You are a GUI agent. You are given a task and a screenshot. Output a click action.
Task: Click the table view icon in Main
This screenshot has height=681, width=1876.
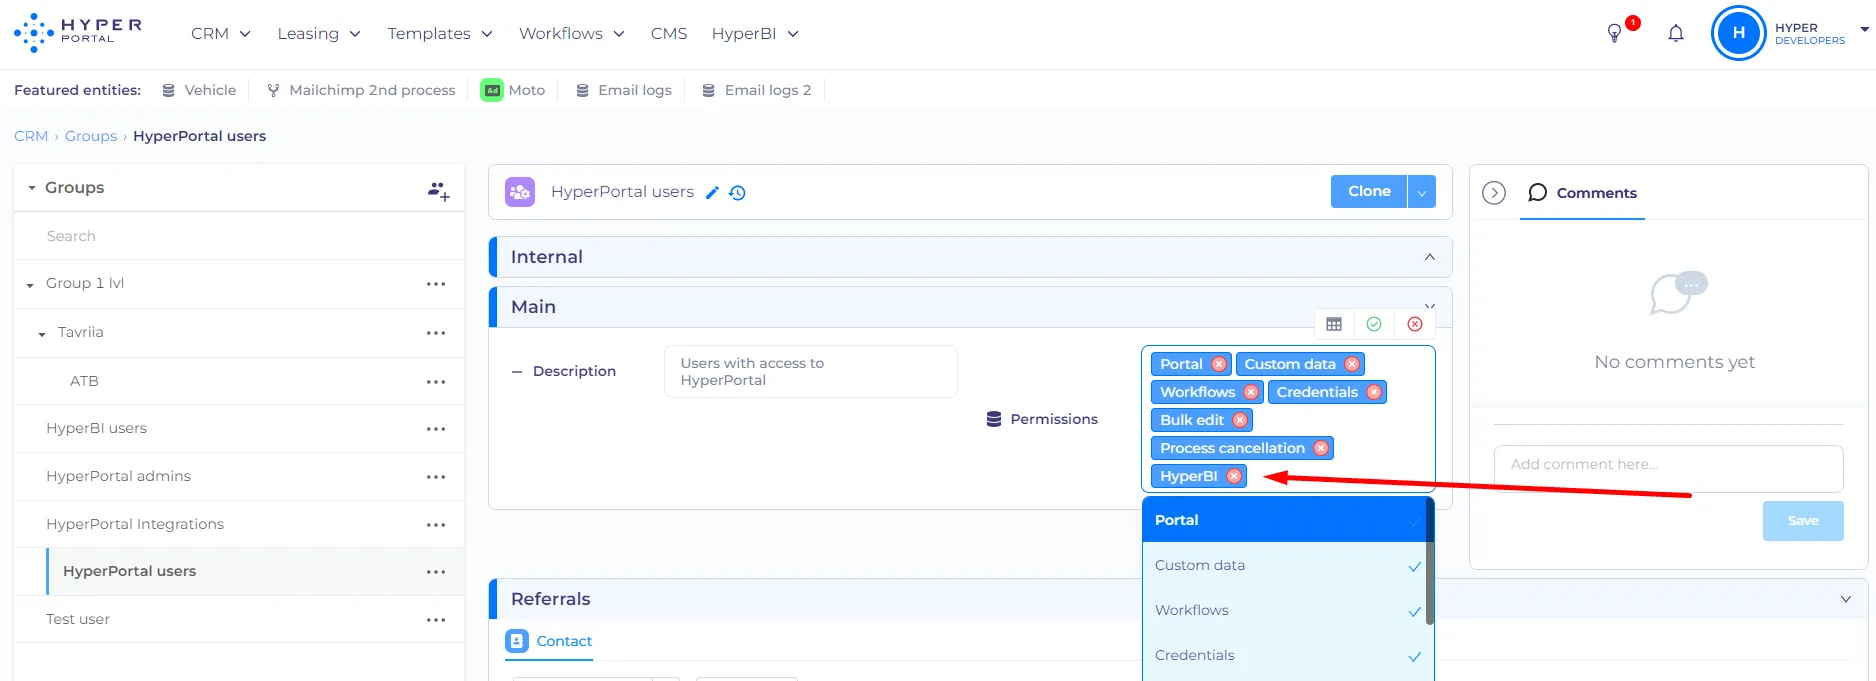pos(1334,324)
